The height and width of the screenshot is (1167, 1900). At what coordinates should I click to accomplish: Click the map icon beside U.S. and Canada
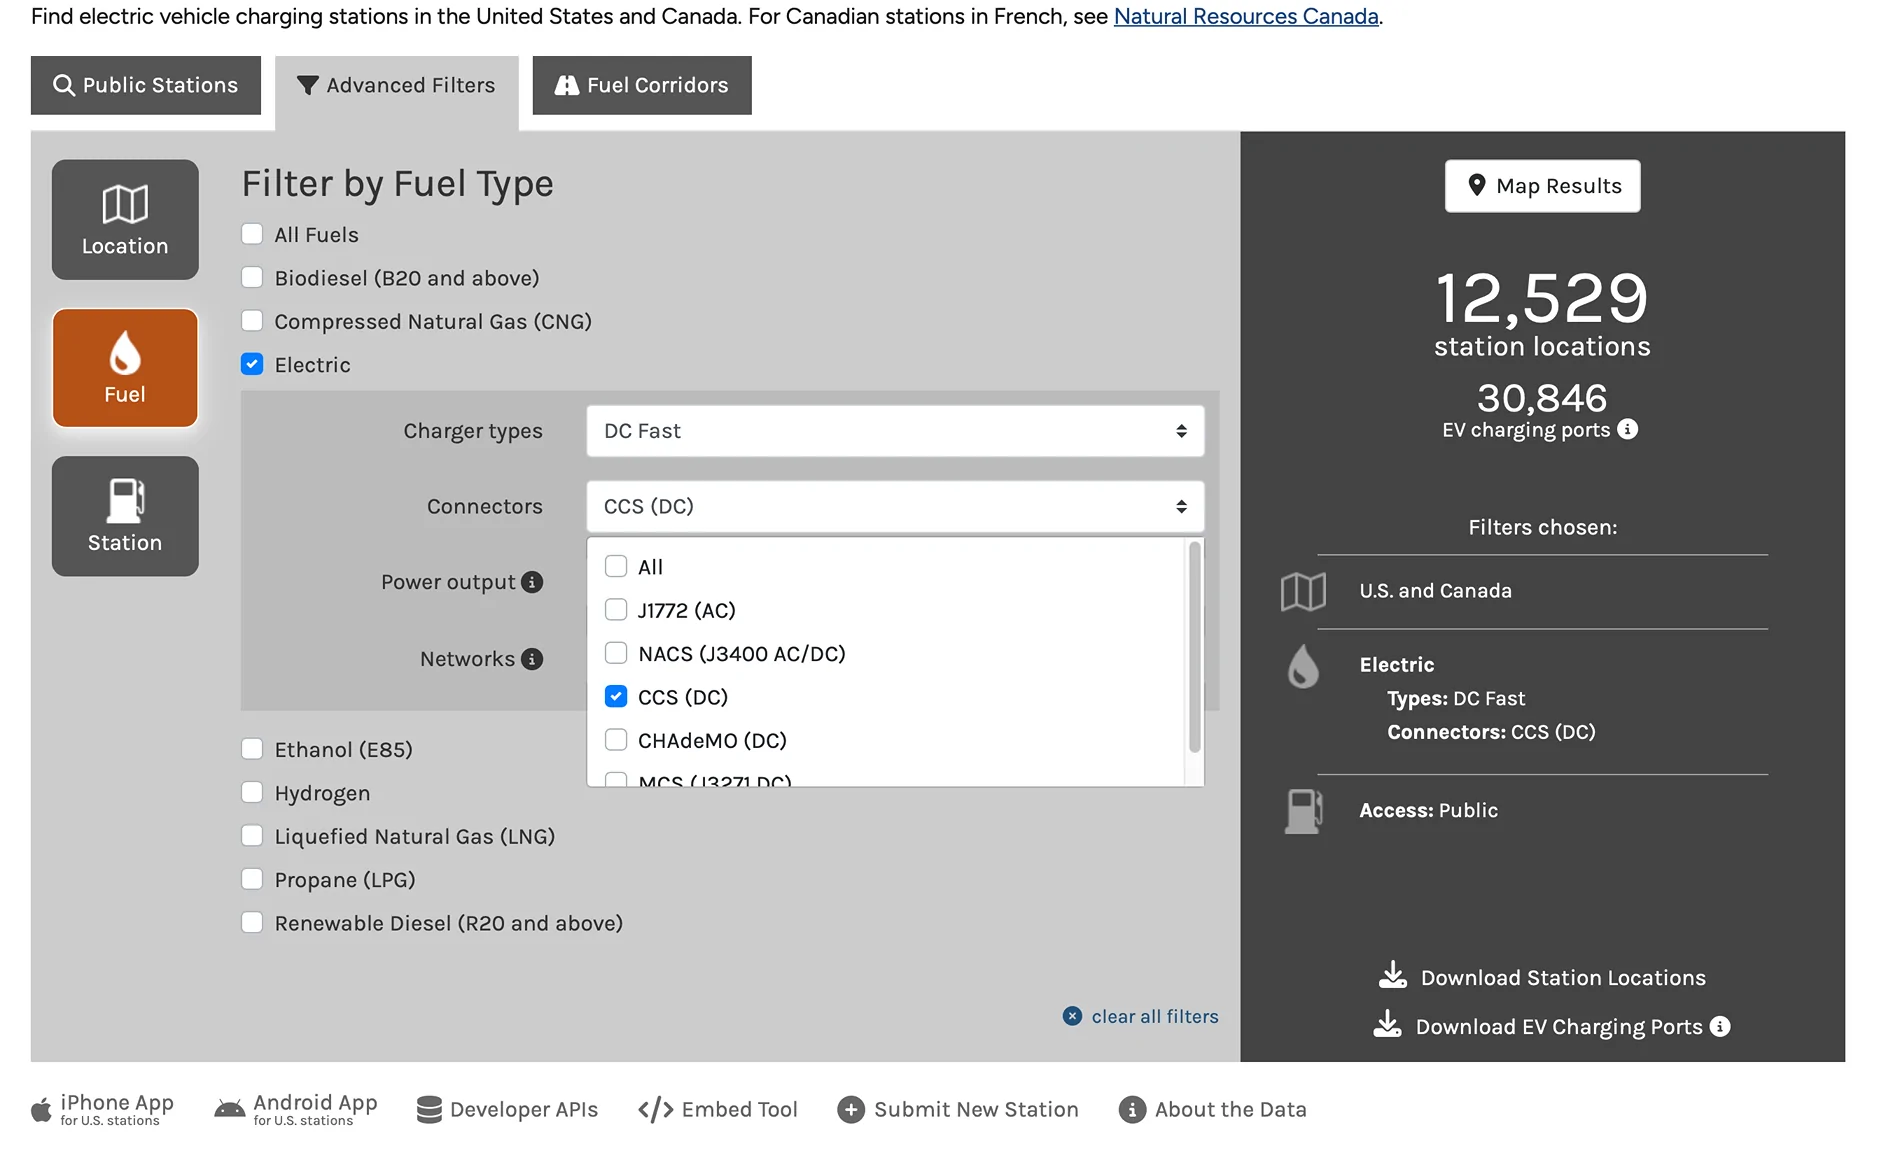(1303, 591)
